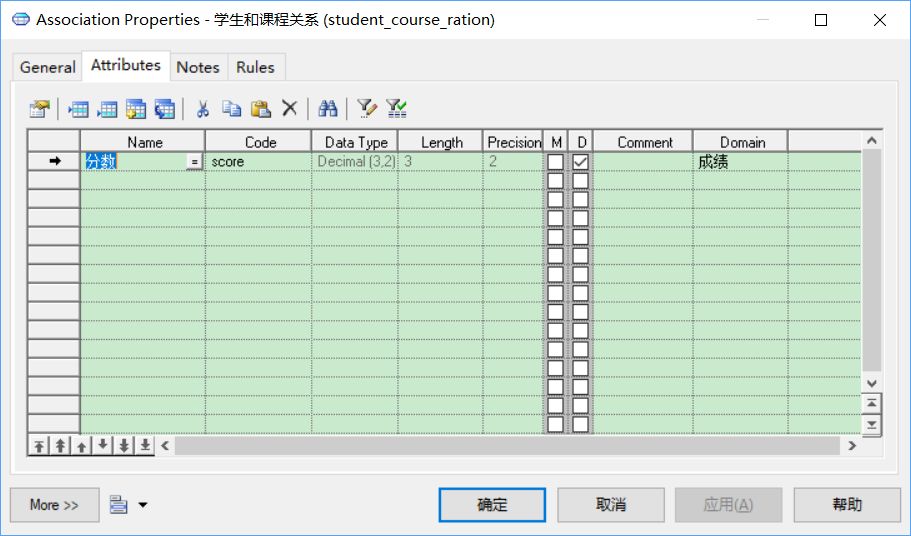Click the Find a Row binoculars icon
911x536 pixels.
(x=328, y=109)
